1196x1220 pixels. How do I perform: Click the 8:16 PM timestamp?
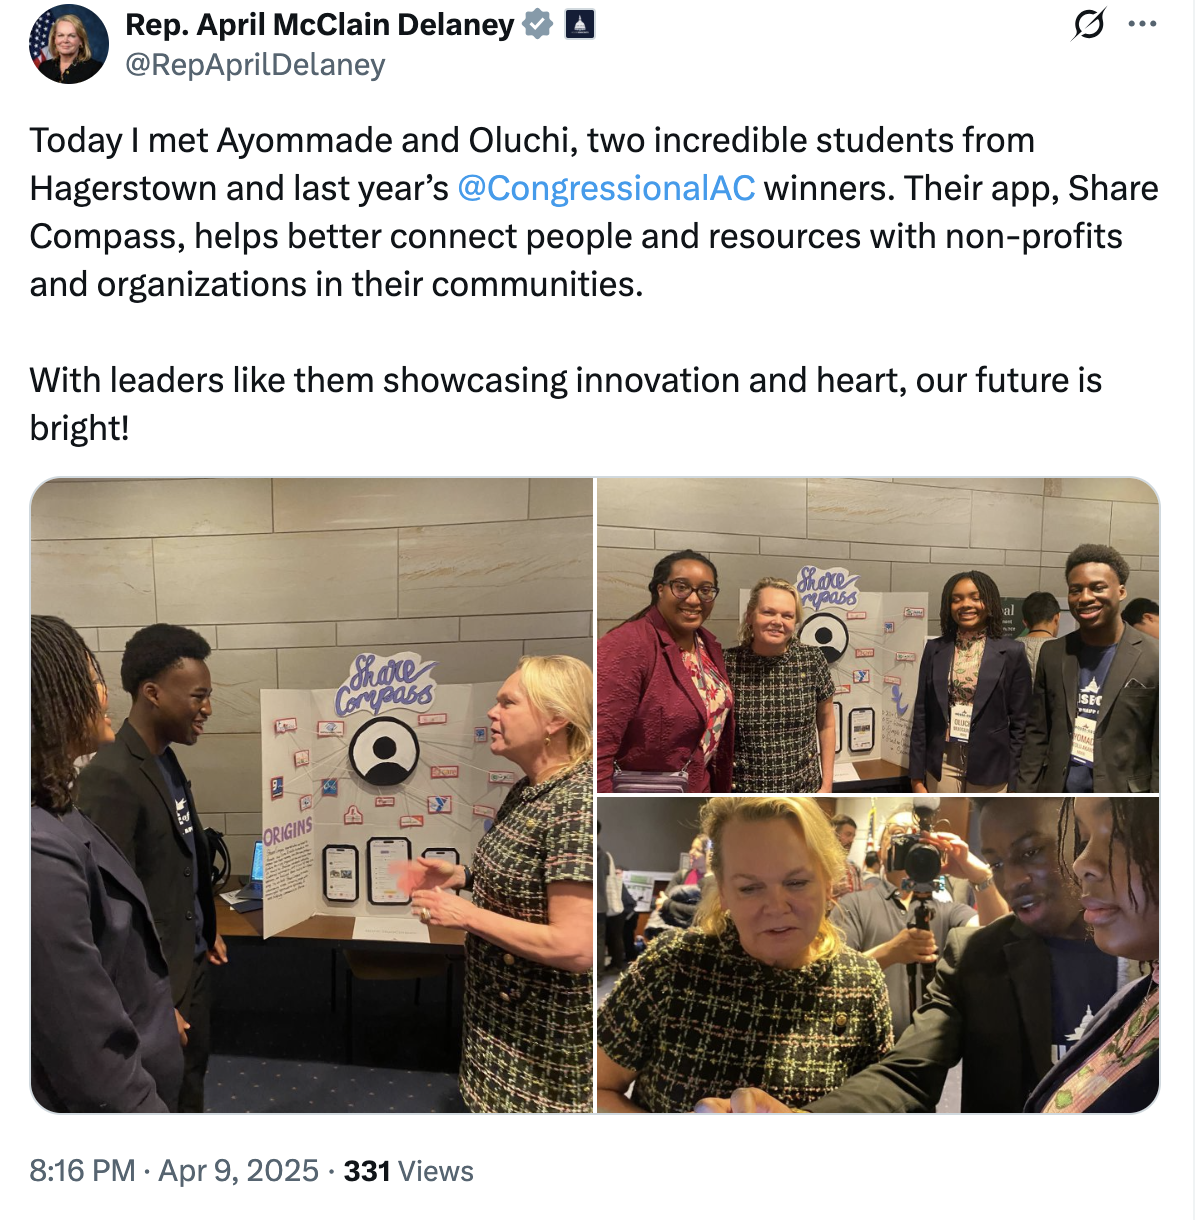(82, 1171)
